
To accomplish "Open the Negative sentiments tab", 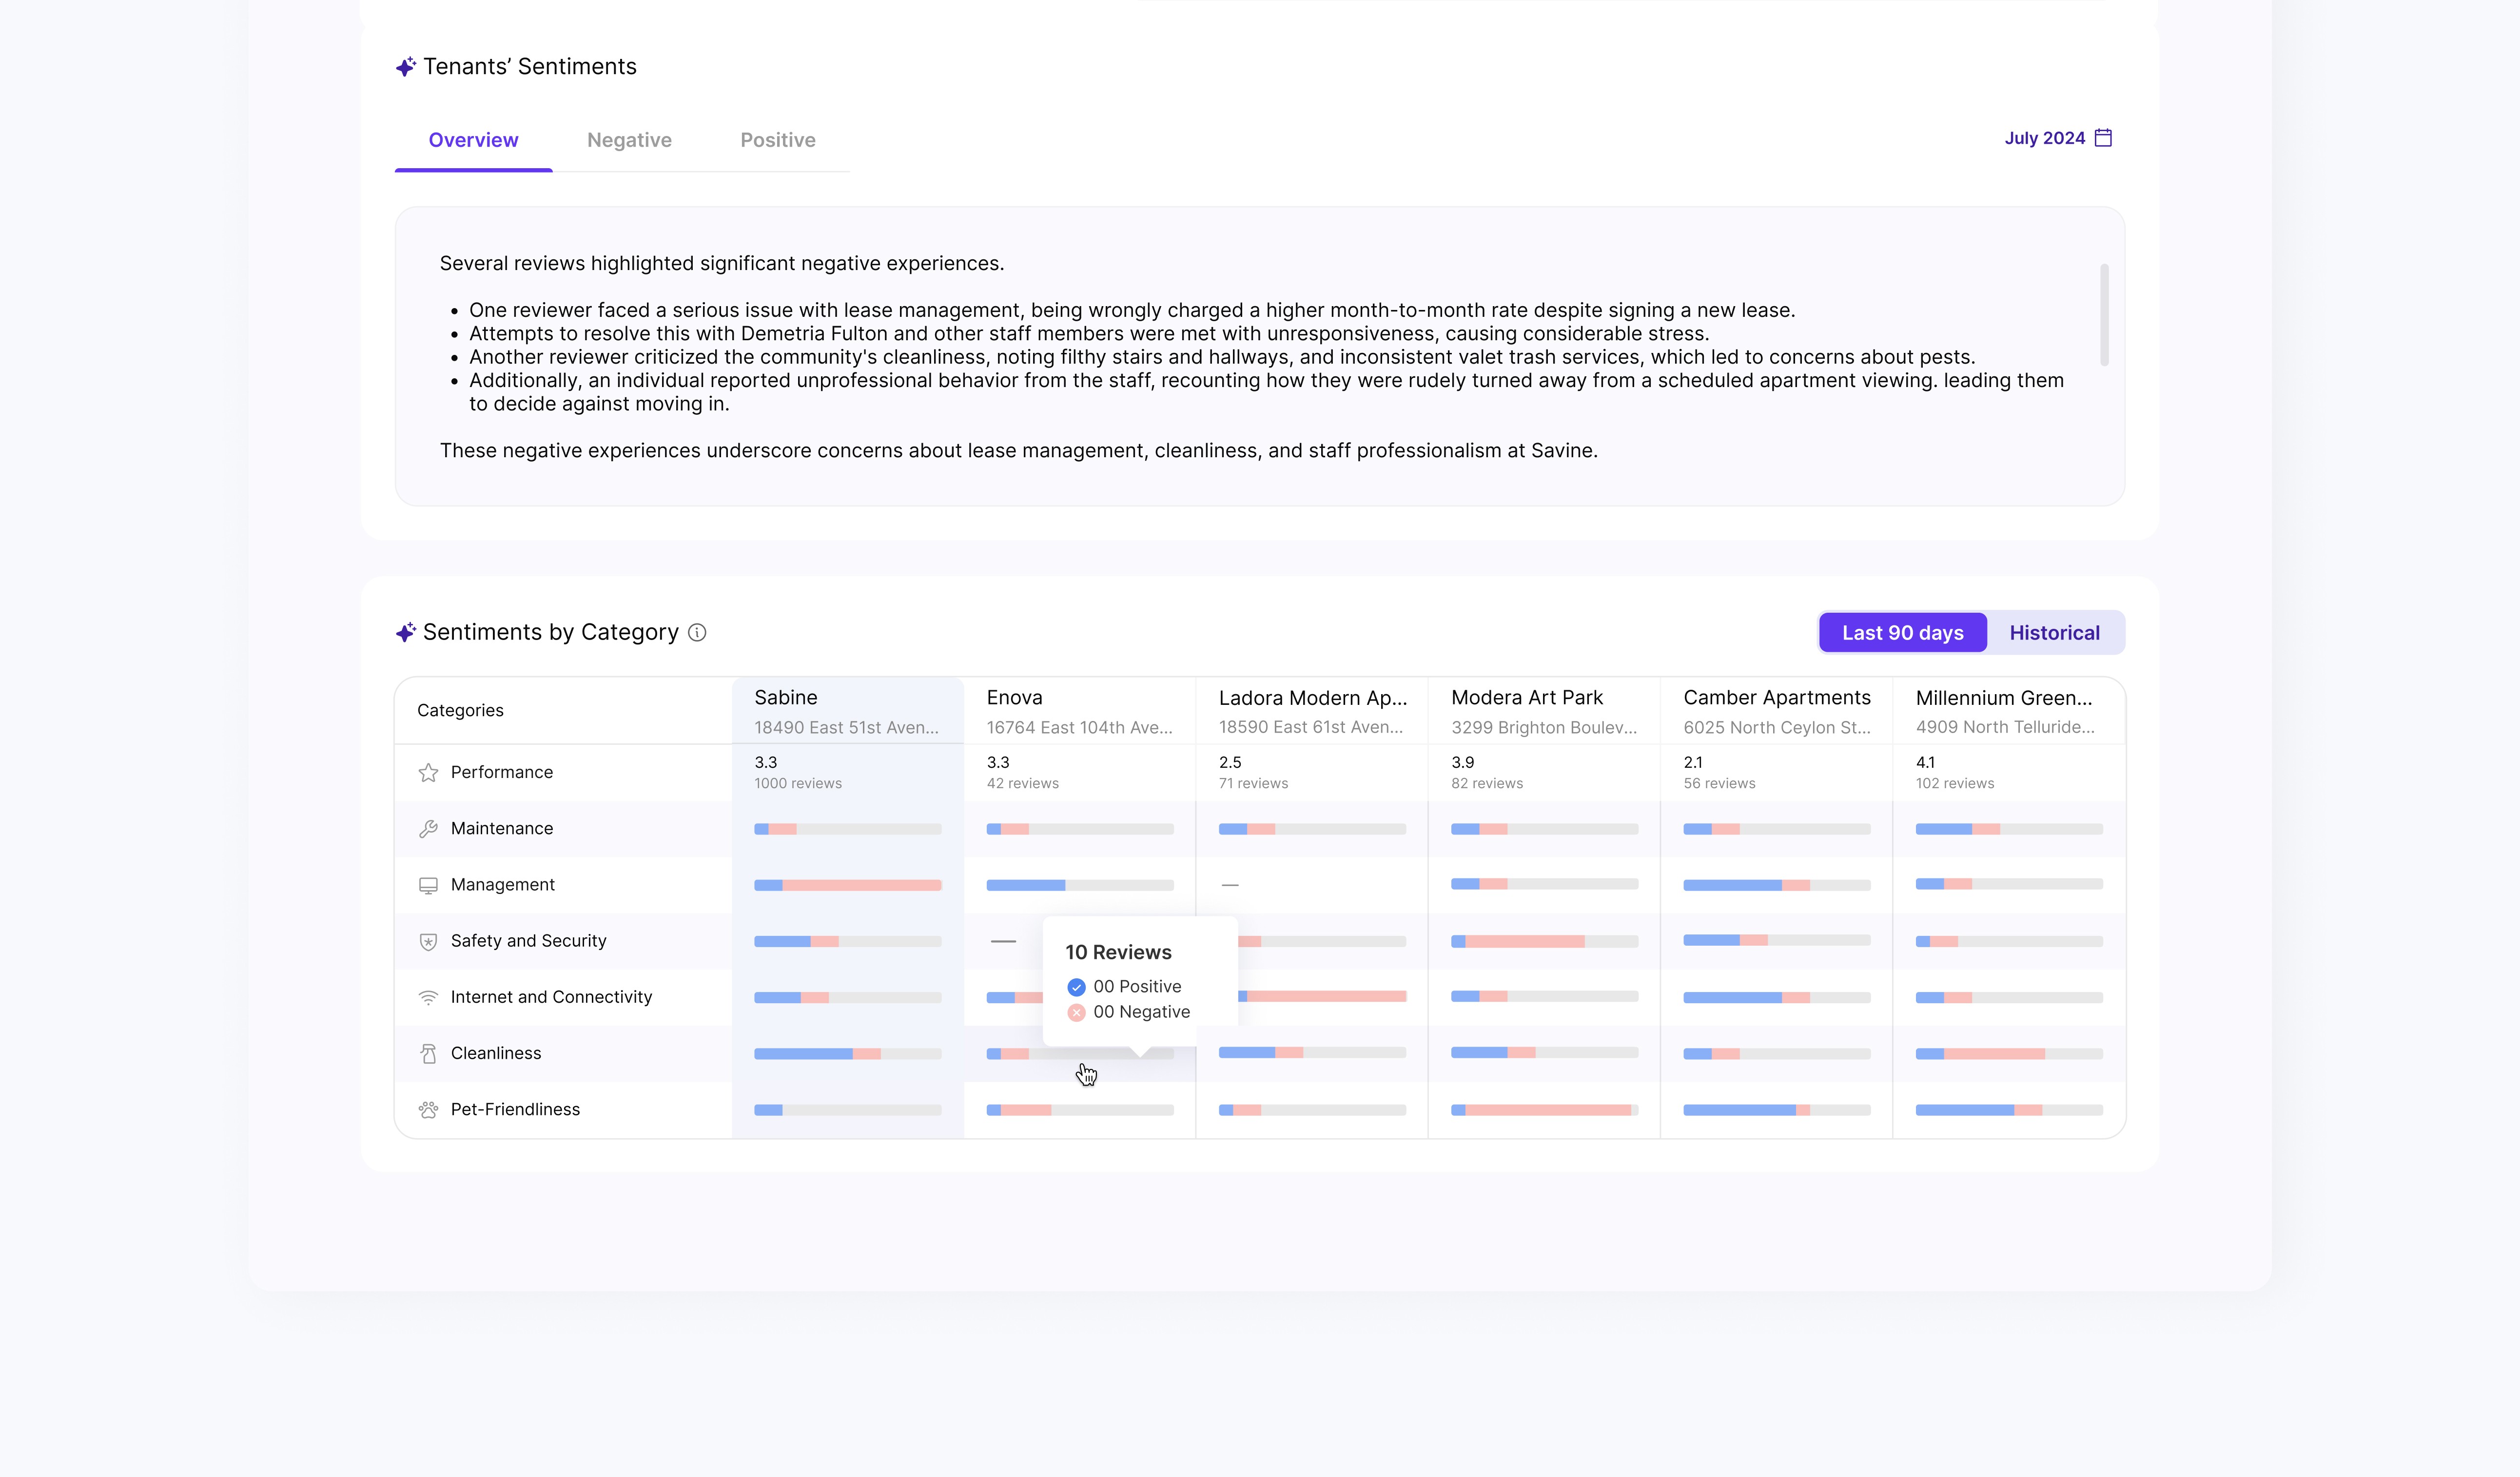I will [x=629, y=140].
